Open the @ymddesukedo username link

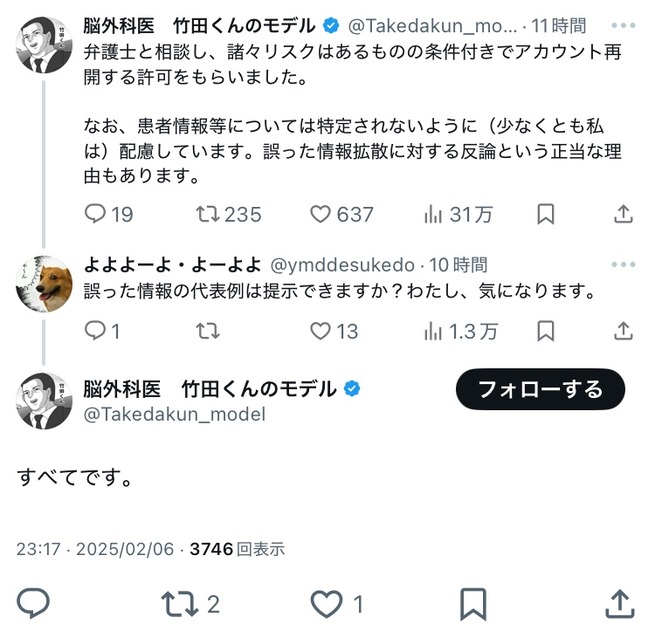pyautogui.click(x=343, y=265)
